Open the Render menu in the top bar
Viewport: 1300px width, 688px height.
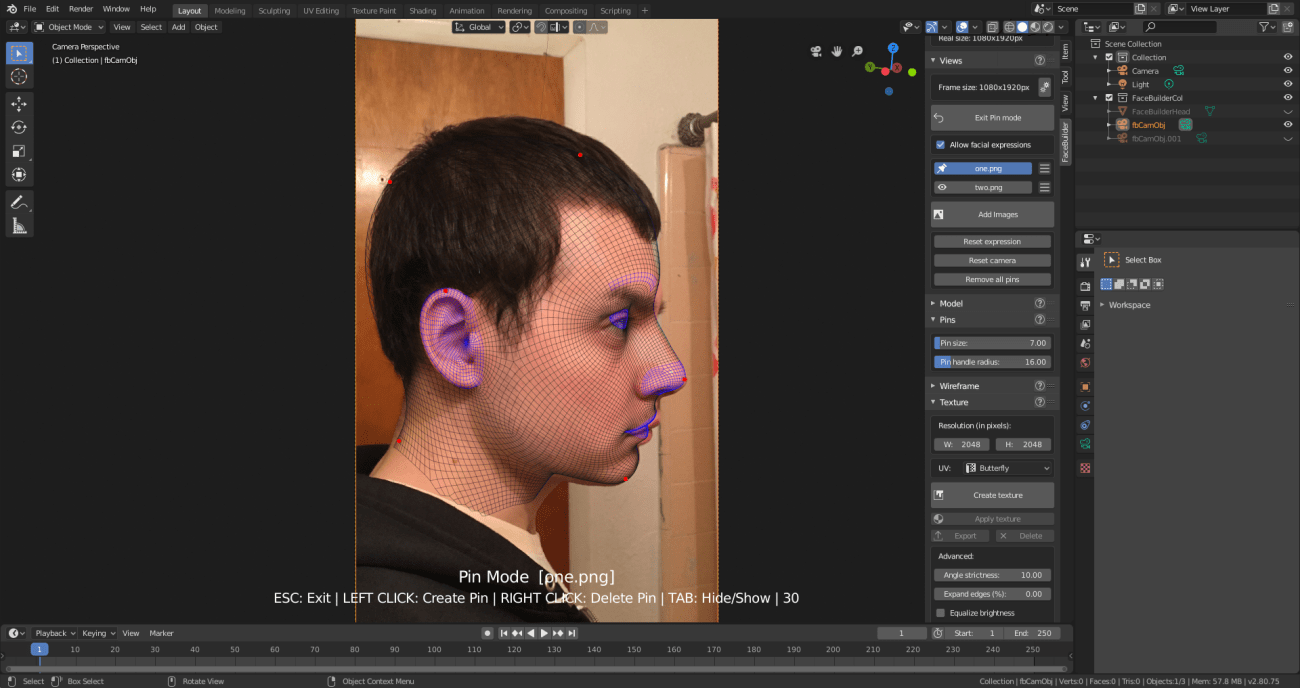(x=81, y=9)
